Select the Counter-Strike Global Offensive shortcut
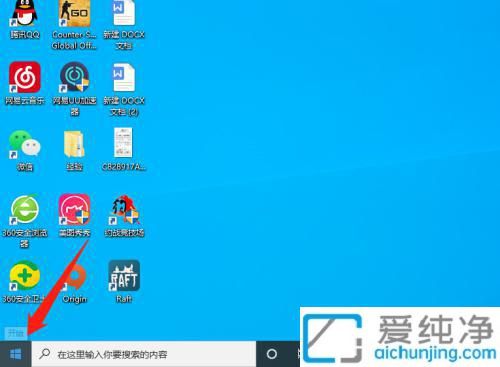500x367 pixels. [x=74, y=25]
